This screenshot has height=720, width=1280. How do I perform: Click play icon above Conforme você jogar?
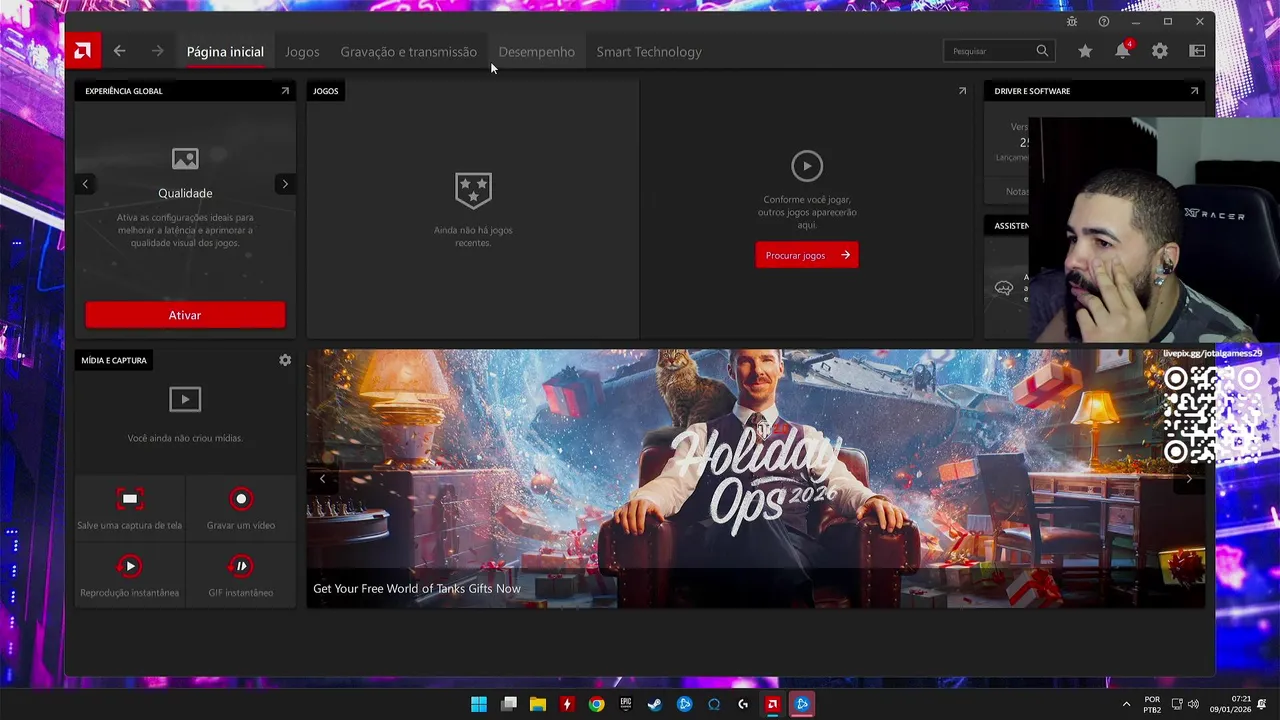point(807,166)
